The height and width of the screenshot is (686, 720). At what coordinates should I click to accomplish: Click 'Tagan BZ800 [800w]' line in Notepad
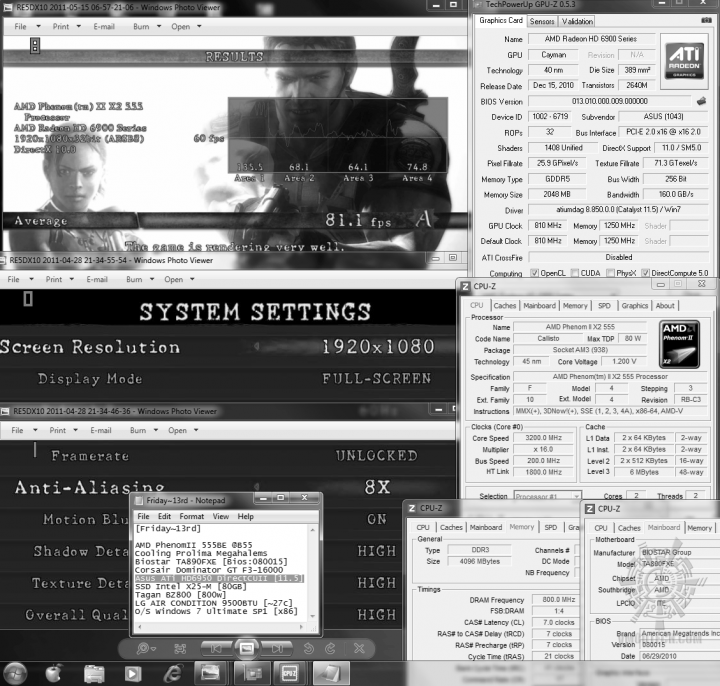tap(180, 595)
